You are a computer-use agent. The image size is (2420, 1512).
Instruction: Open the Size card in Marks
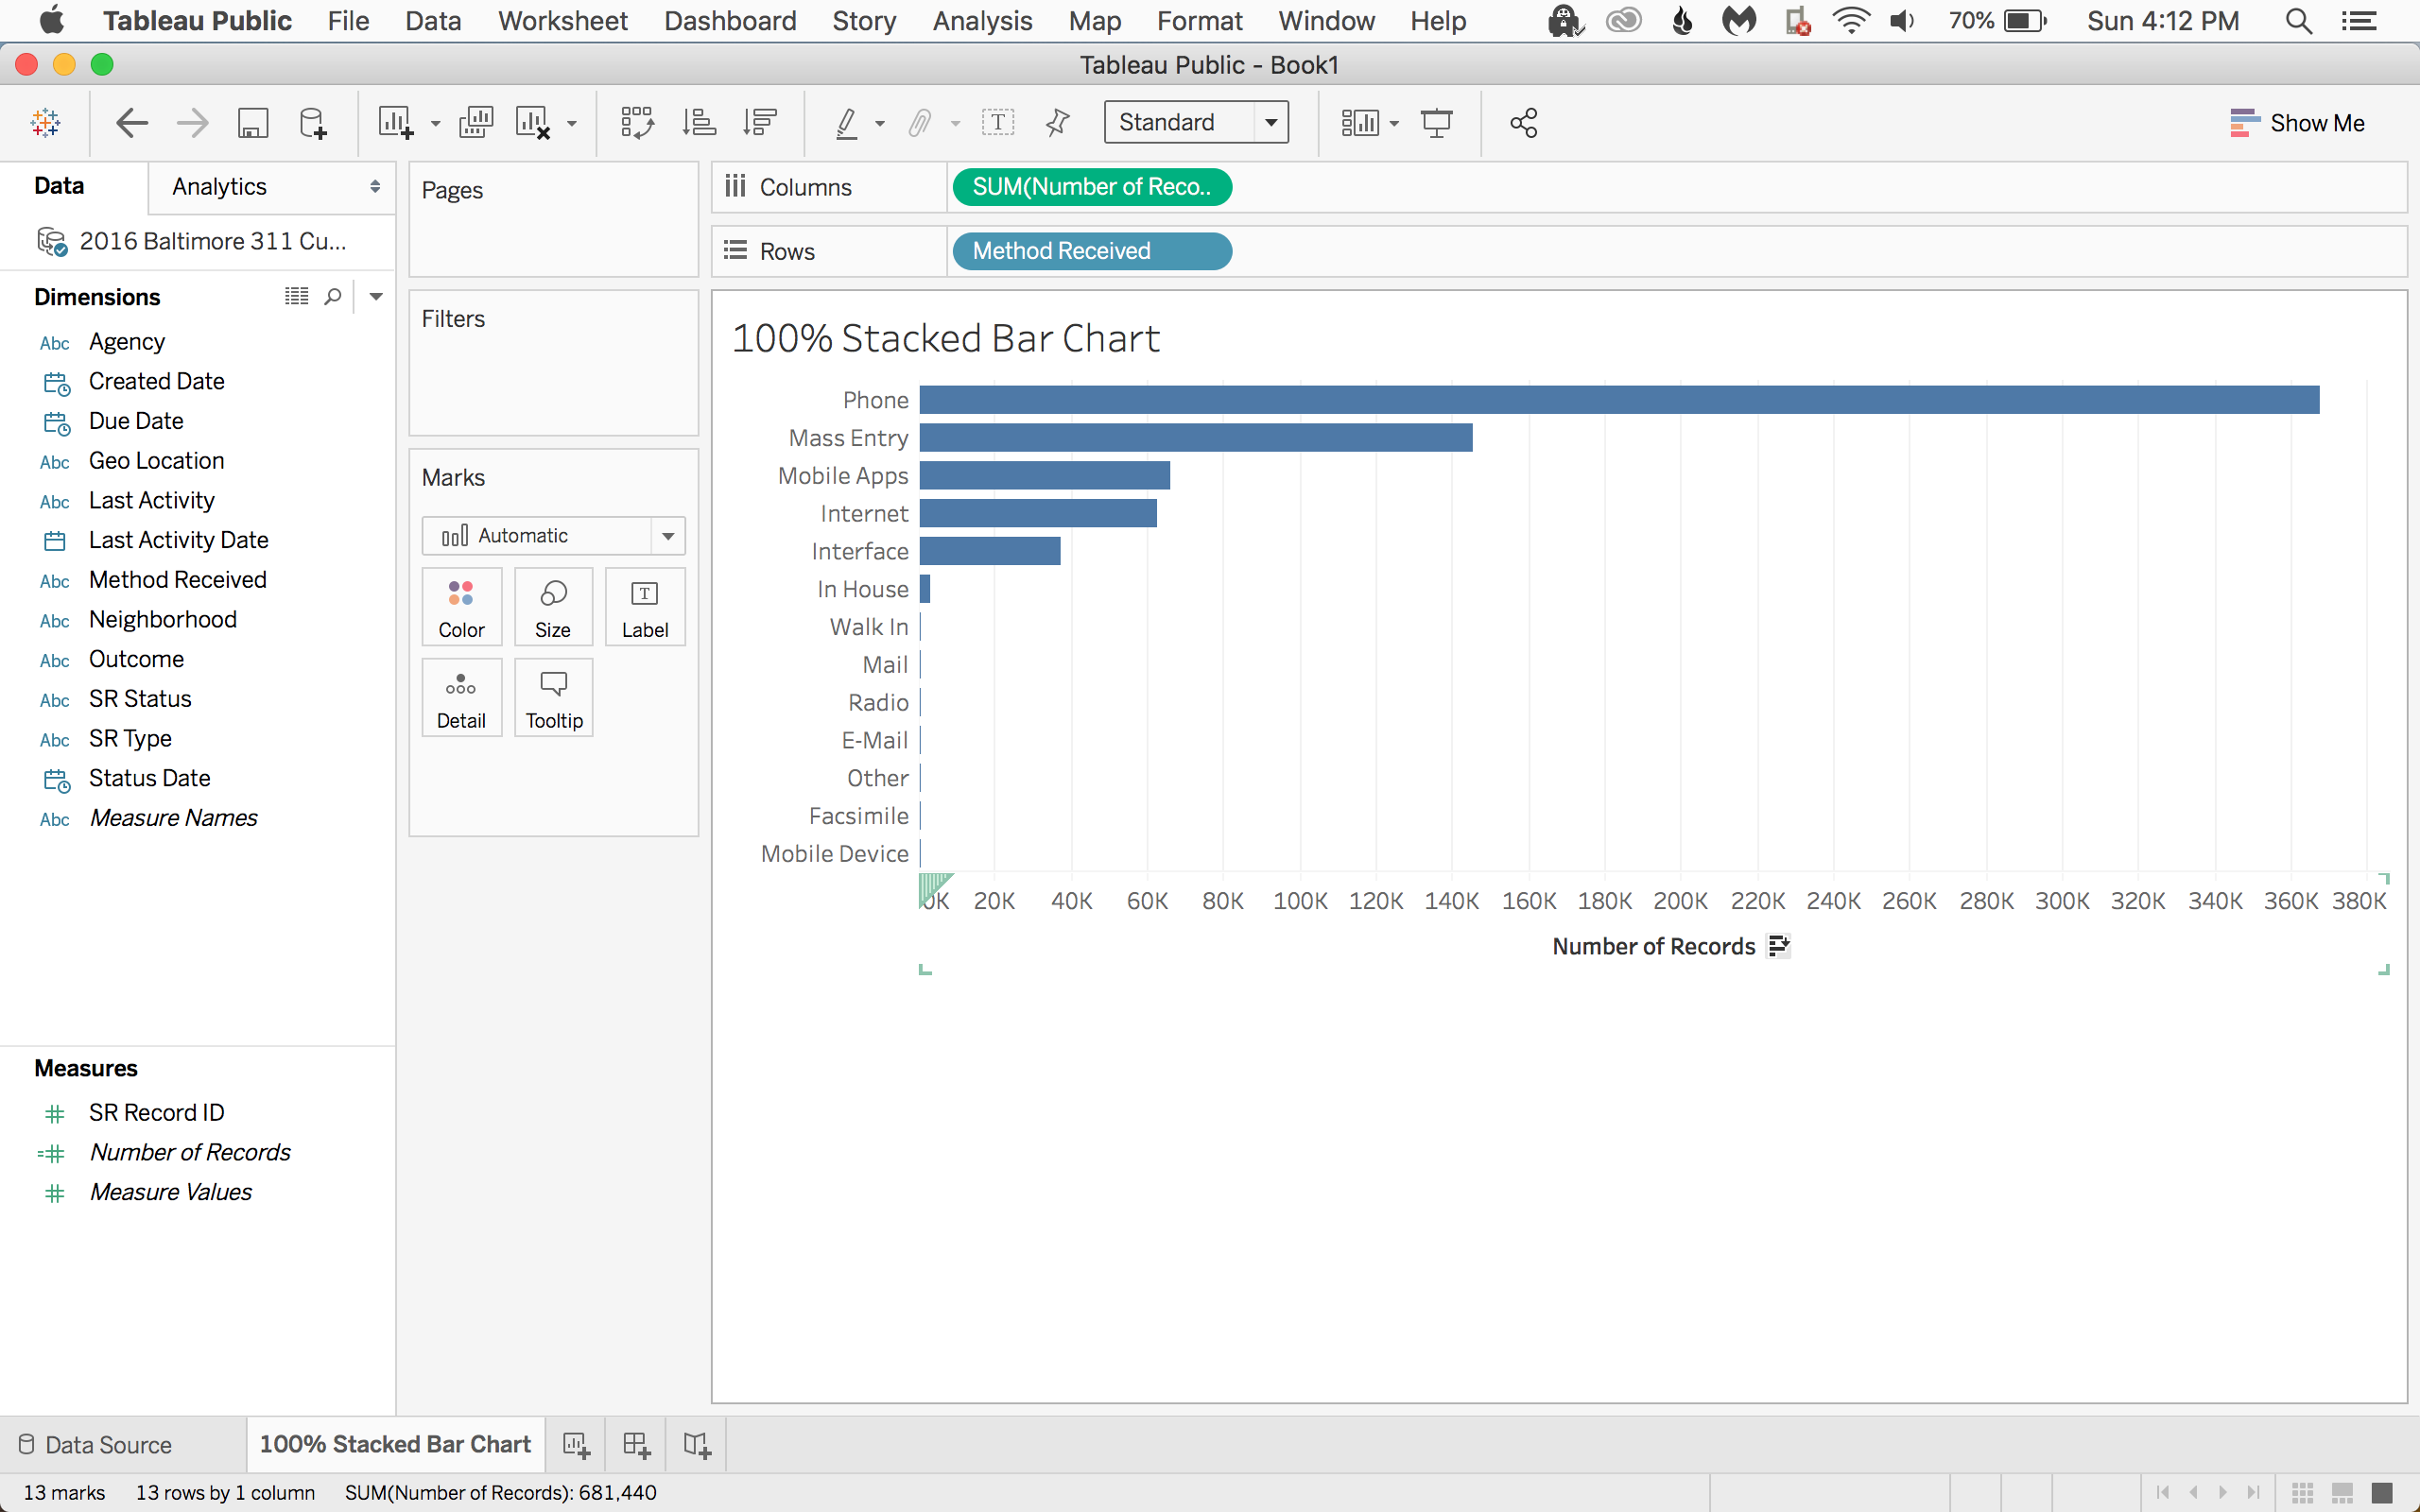tap(553, 607)
